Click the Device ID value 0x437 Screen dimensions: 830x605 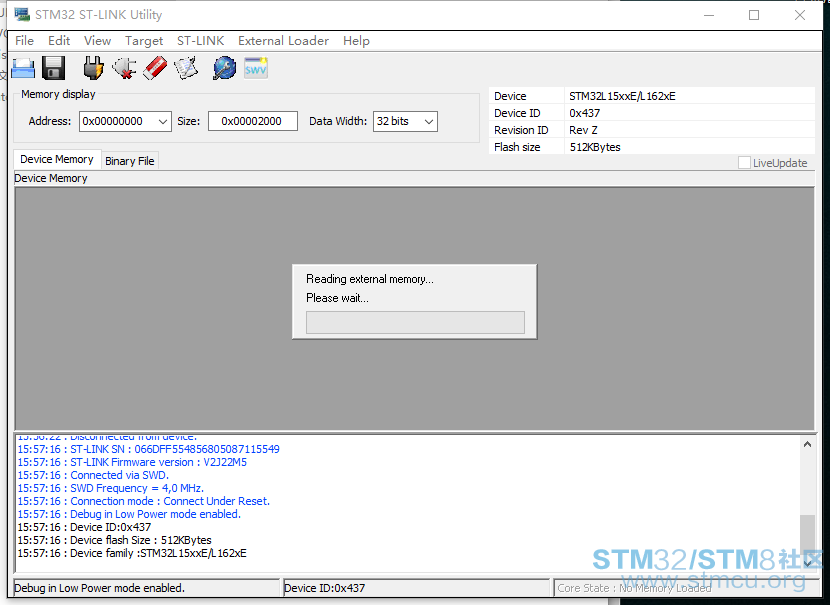tap(584, 113)
